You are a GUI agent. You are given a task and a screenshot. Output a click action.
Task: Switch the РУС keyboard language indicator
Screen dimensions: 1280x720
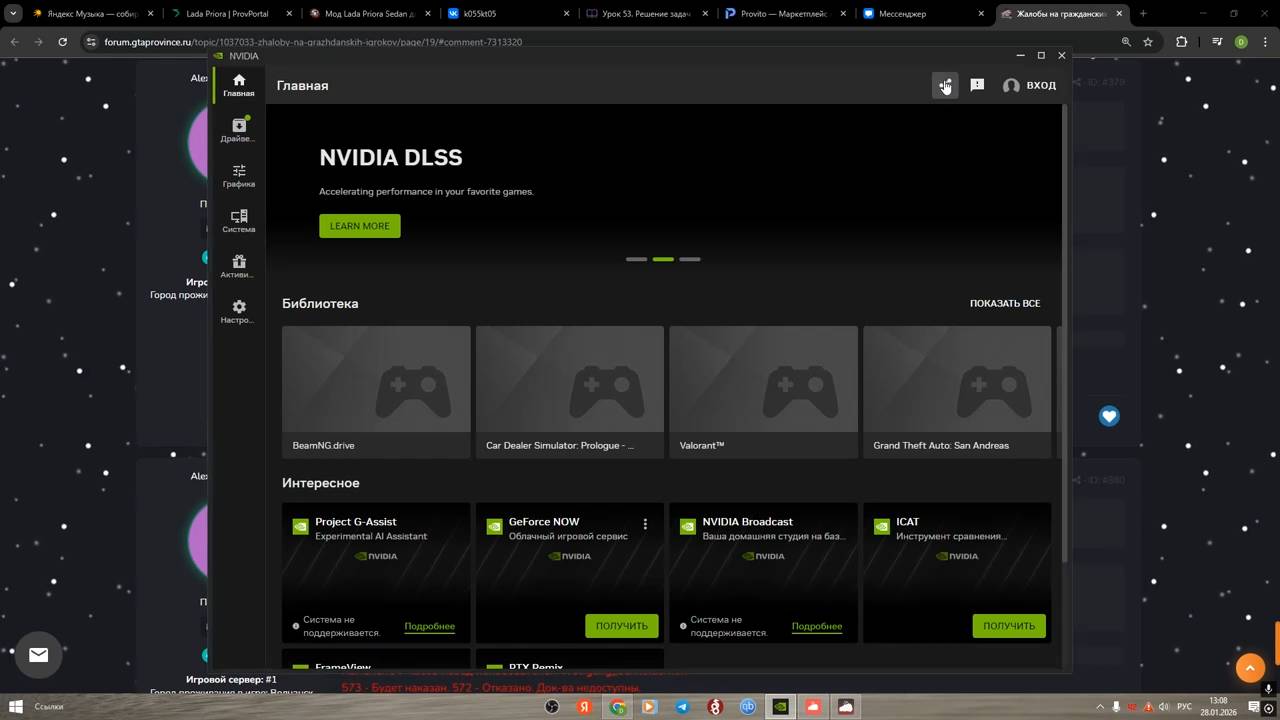pos(1186,707)
